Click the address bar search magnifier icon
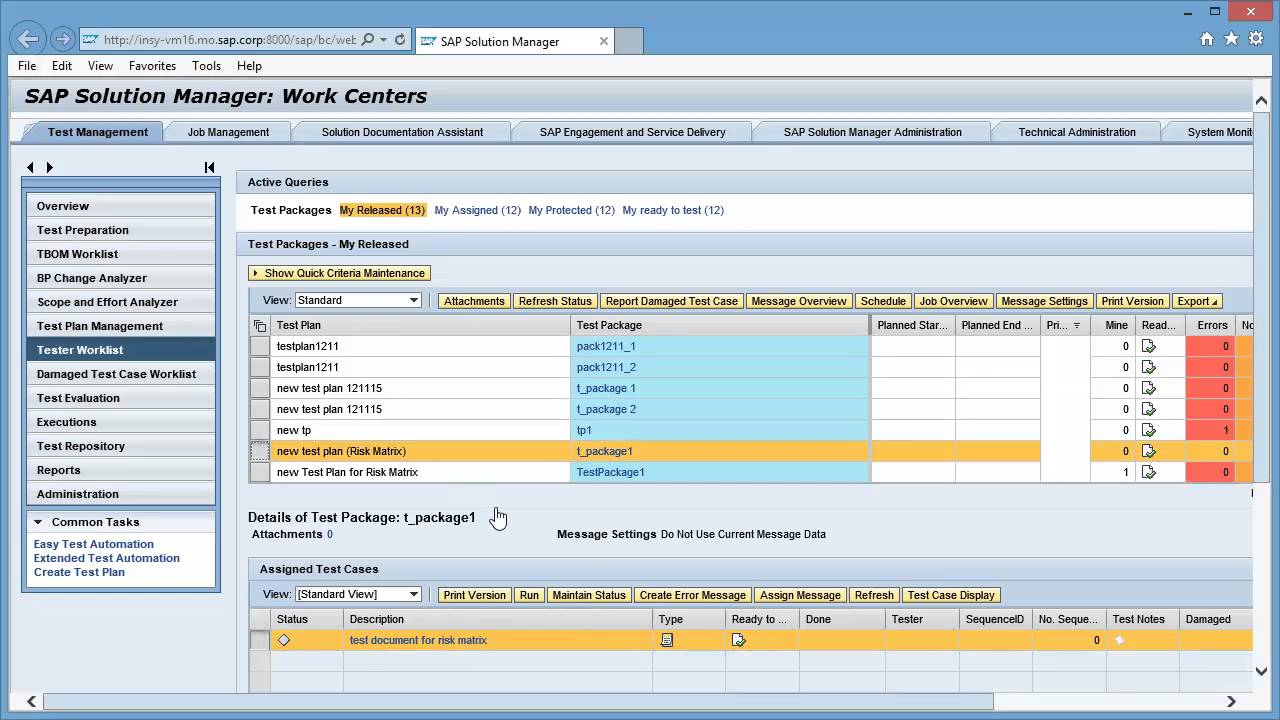This screenshot has height=720, width=1280. tap(367, 40)
